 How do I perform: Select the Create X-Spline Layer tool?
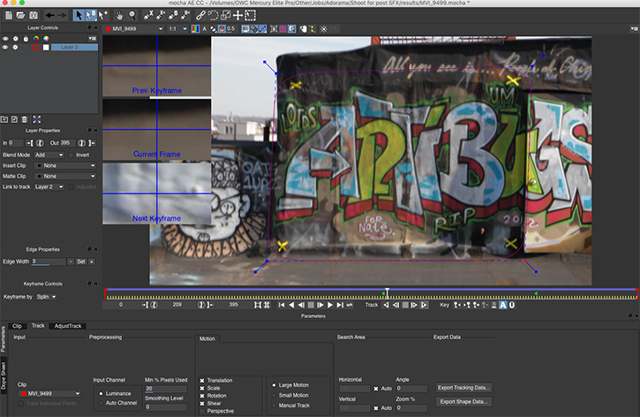point(149,16)
